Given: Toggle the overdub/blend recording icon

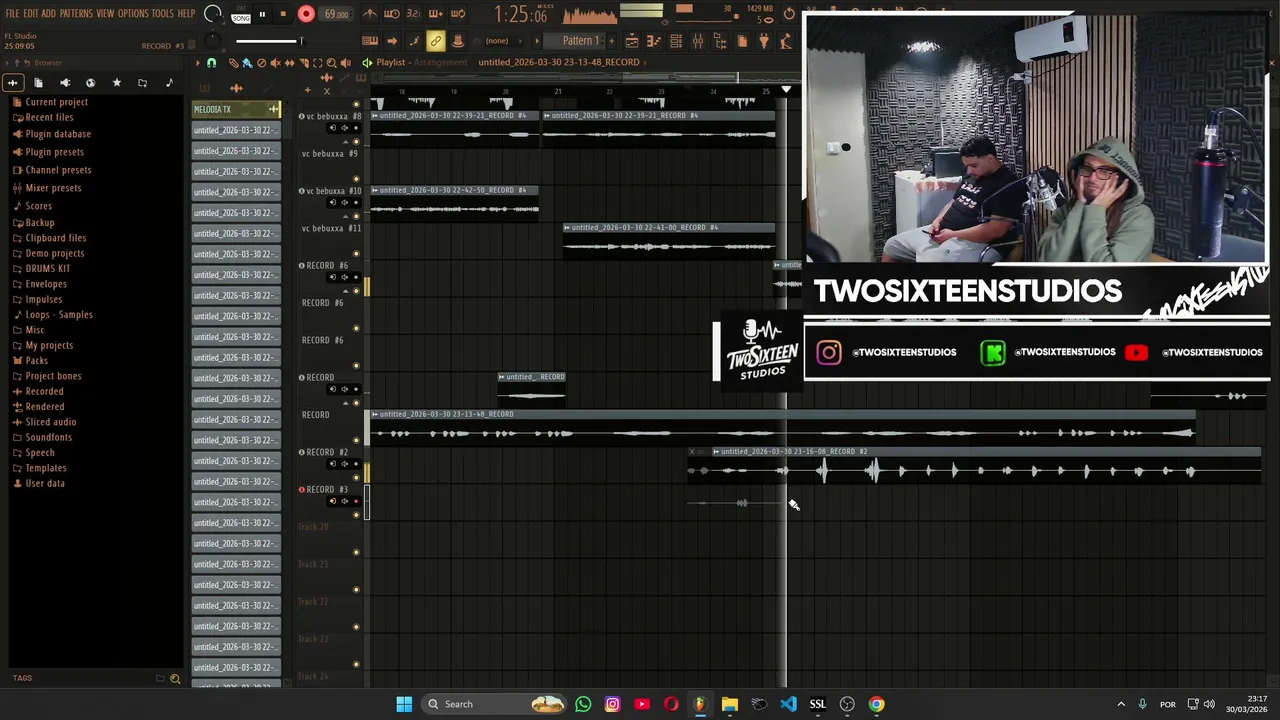Looking at the screenshot, I should click(436, 14).
